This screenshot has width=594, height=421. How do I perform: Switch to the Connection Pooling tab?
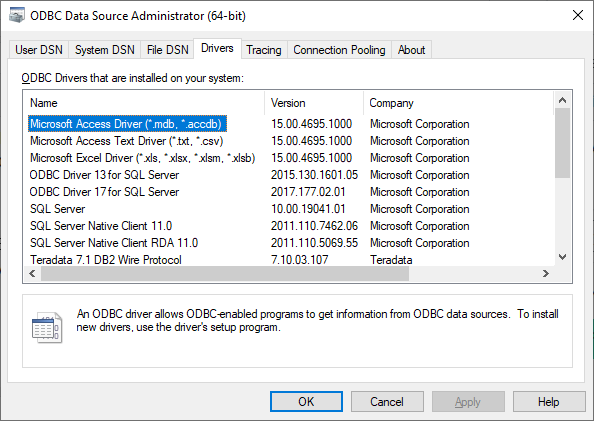pos(339,50)
